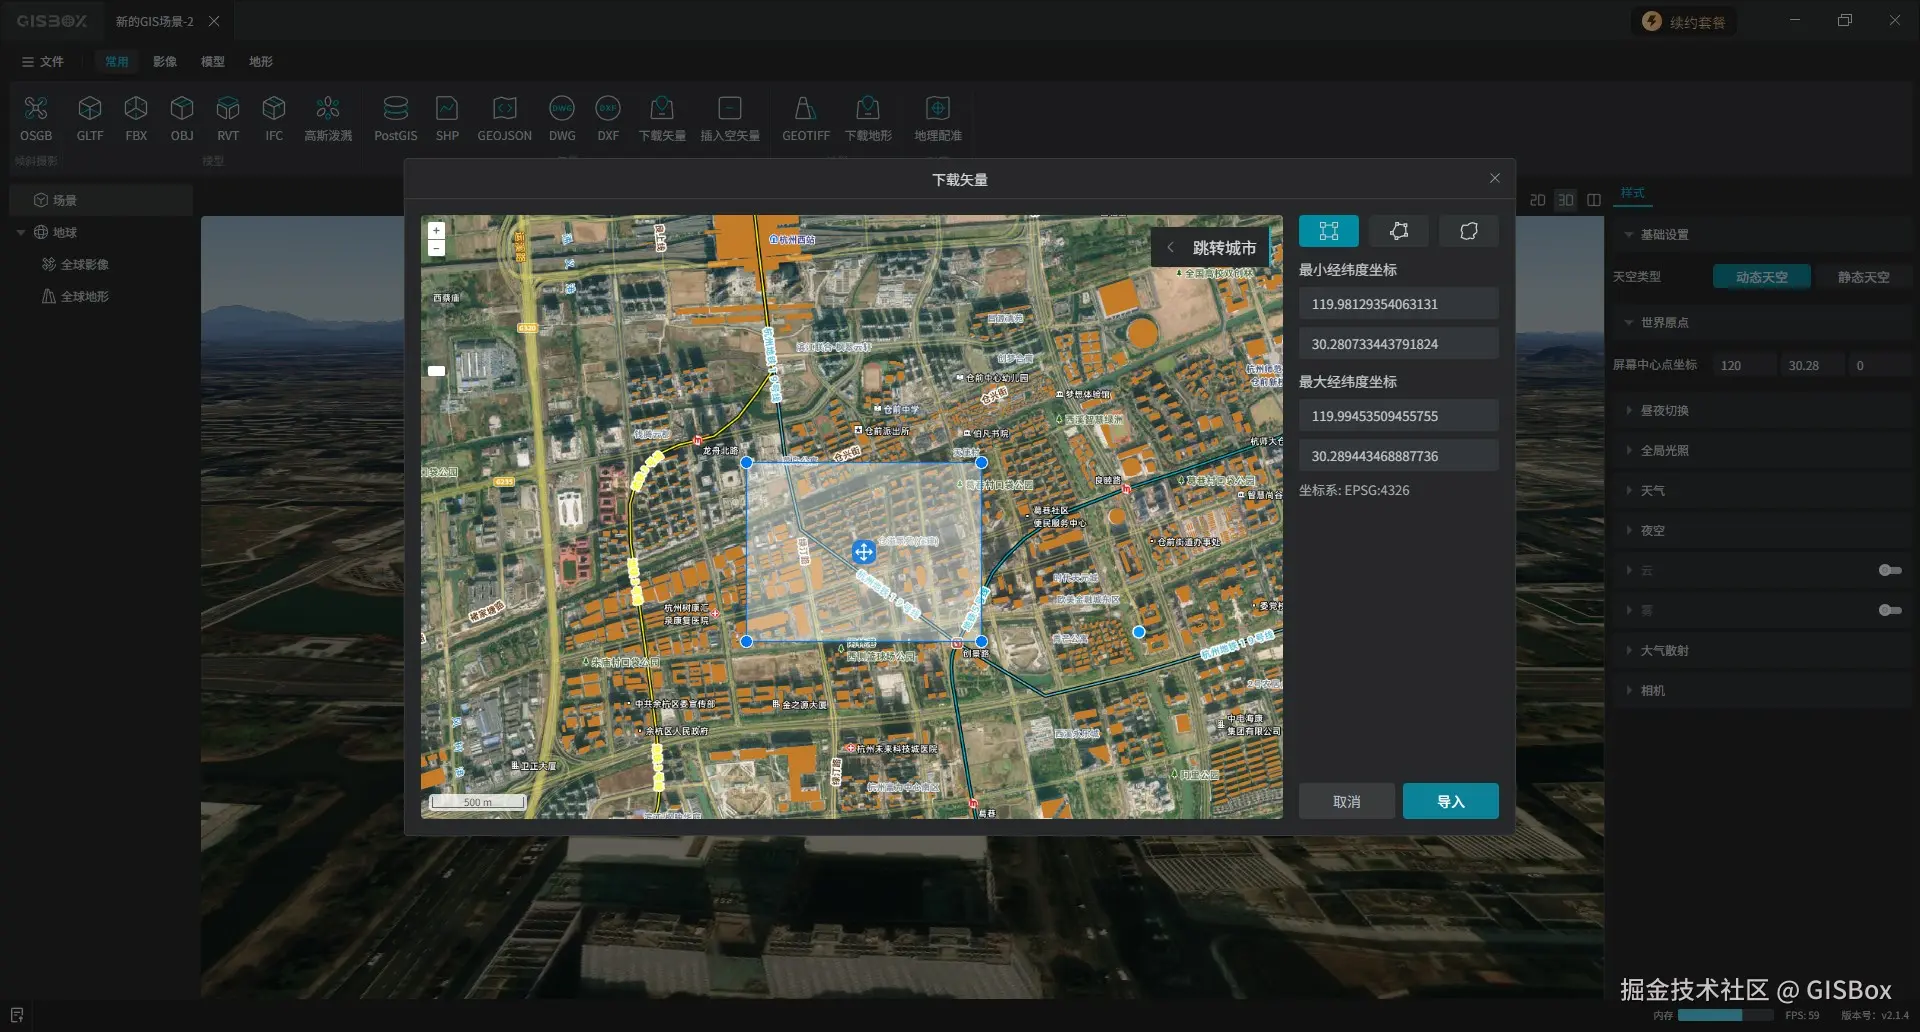Zoom out on the download map
This screenshot has height=1032, width=1920.
436,248
